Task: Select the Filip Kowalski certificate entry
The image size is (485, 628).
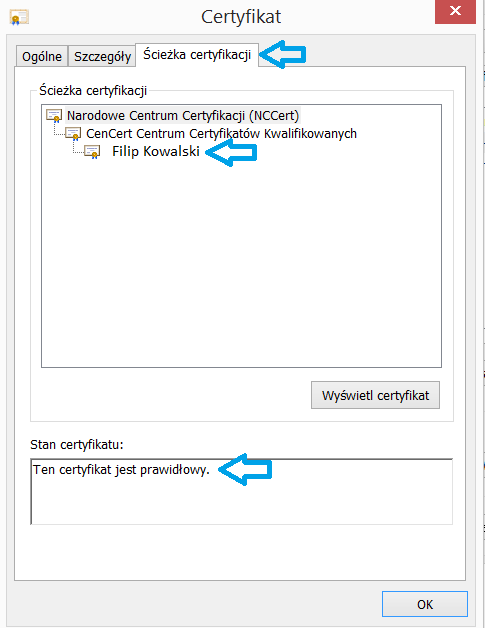Action: pos(156,151)
